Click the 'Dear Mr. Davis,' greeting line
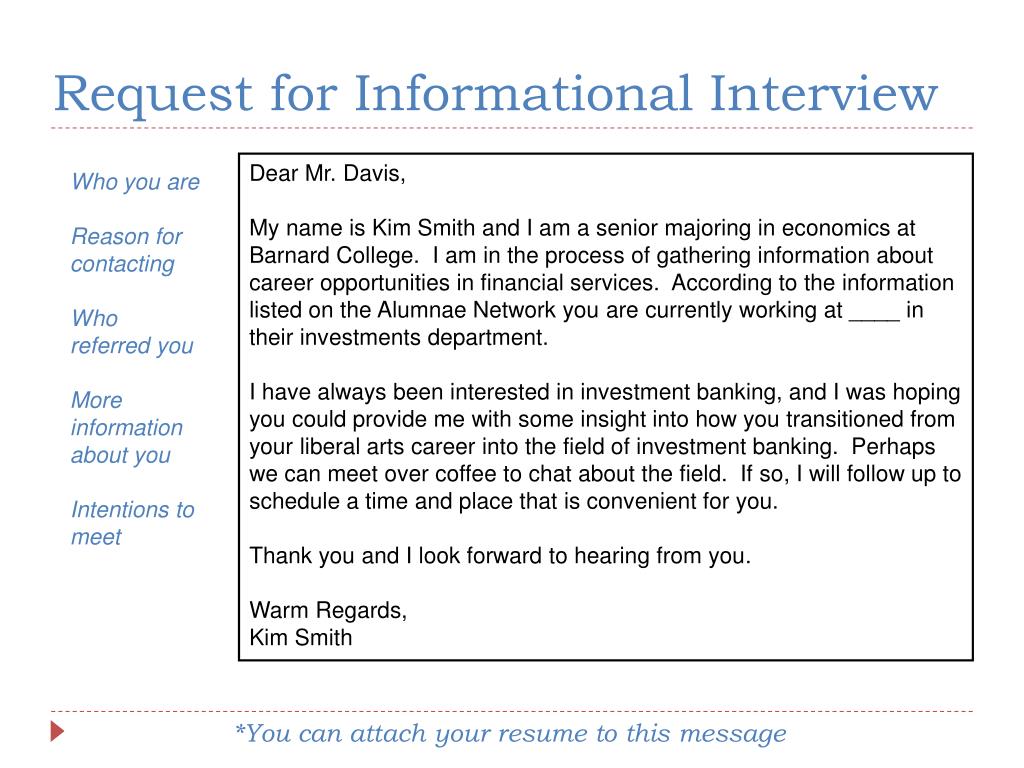The image size is (1024, 768). (327, 174)
